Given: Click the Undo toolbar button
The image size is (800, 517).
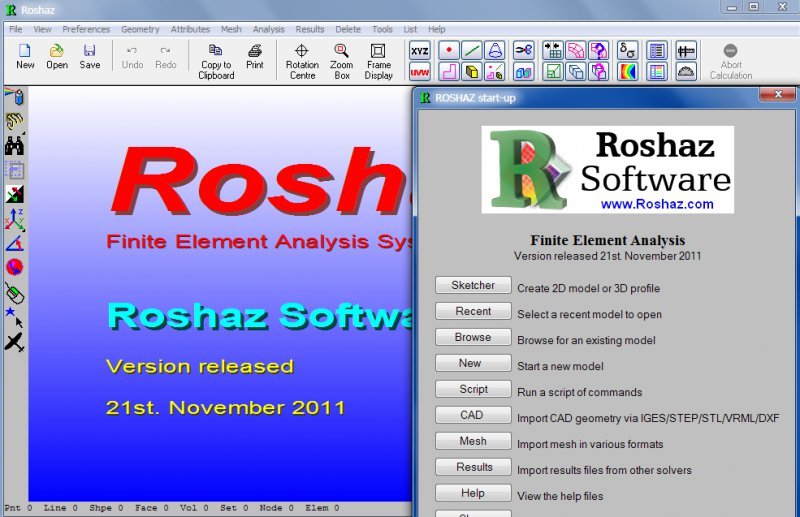Looking at the screenshot, I should (x=132, y=56).
